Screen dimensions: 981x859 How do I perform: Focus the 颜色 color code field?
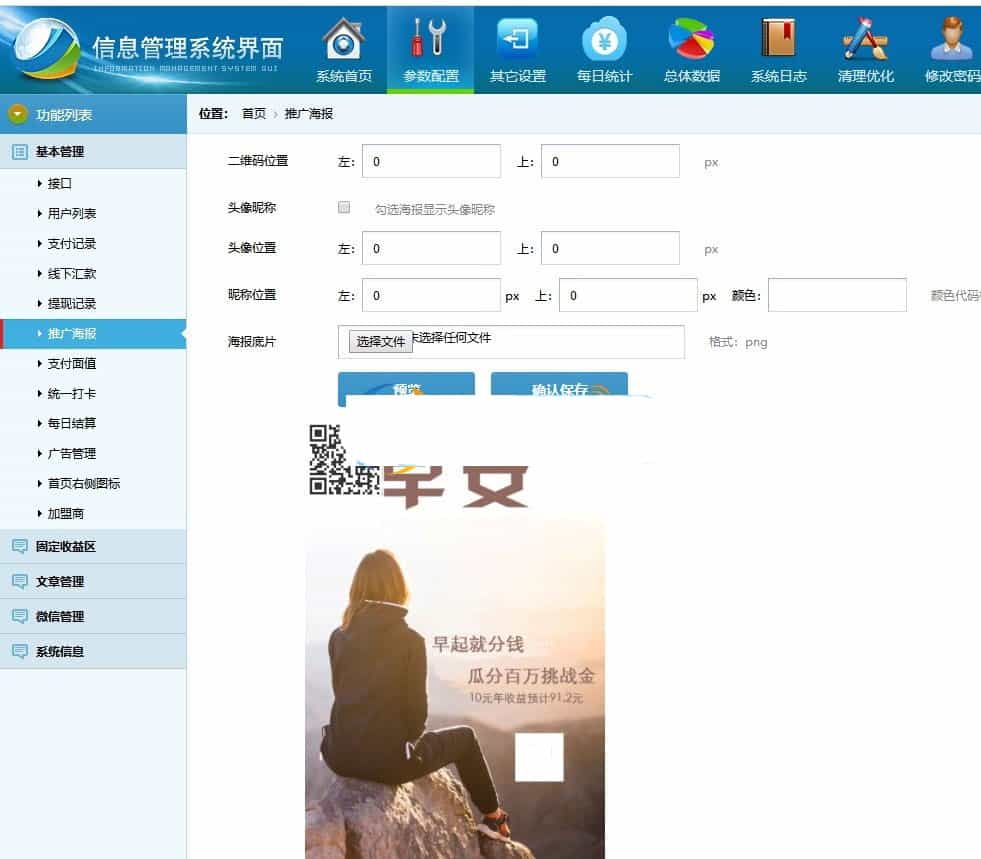coord(837,295)
